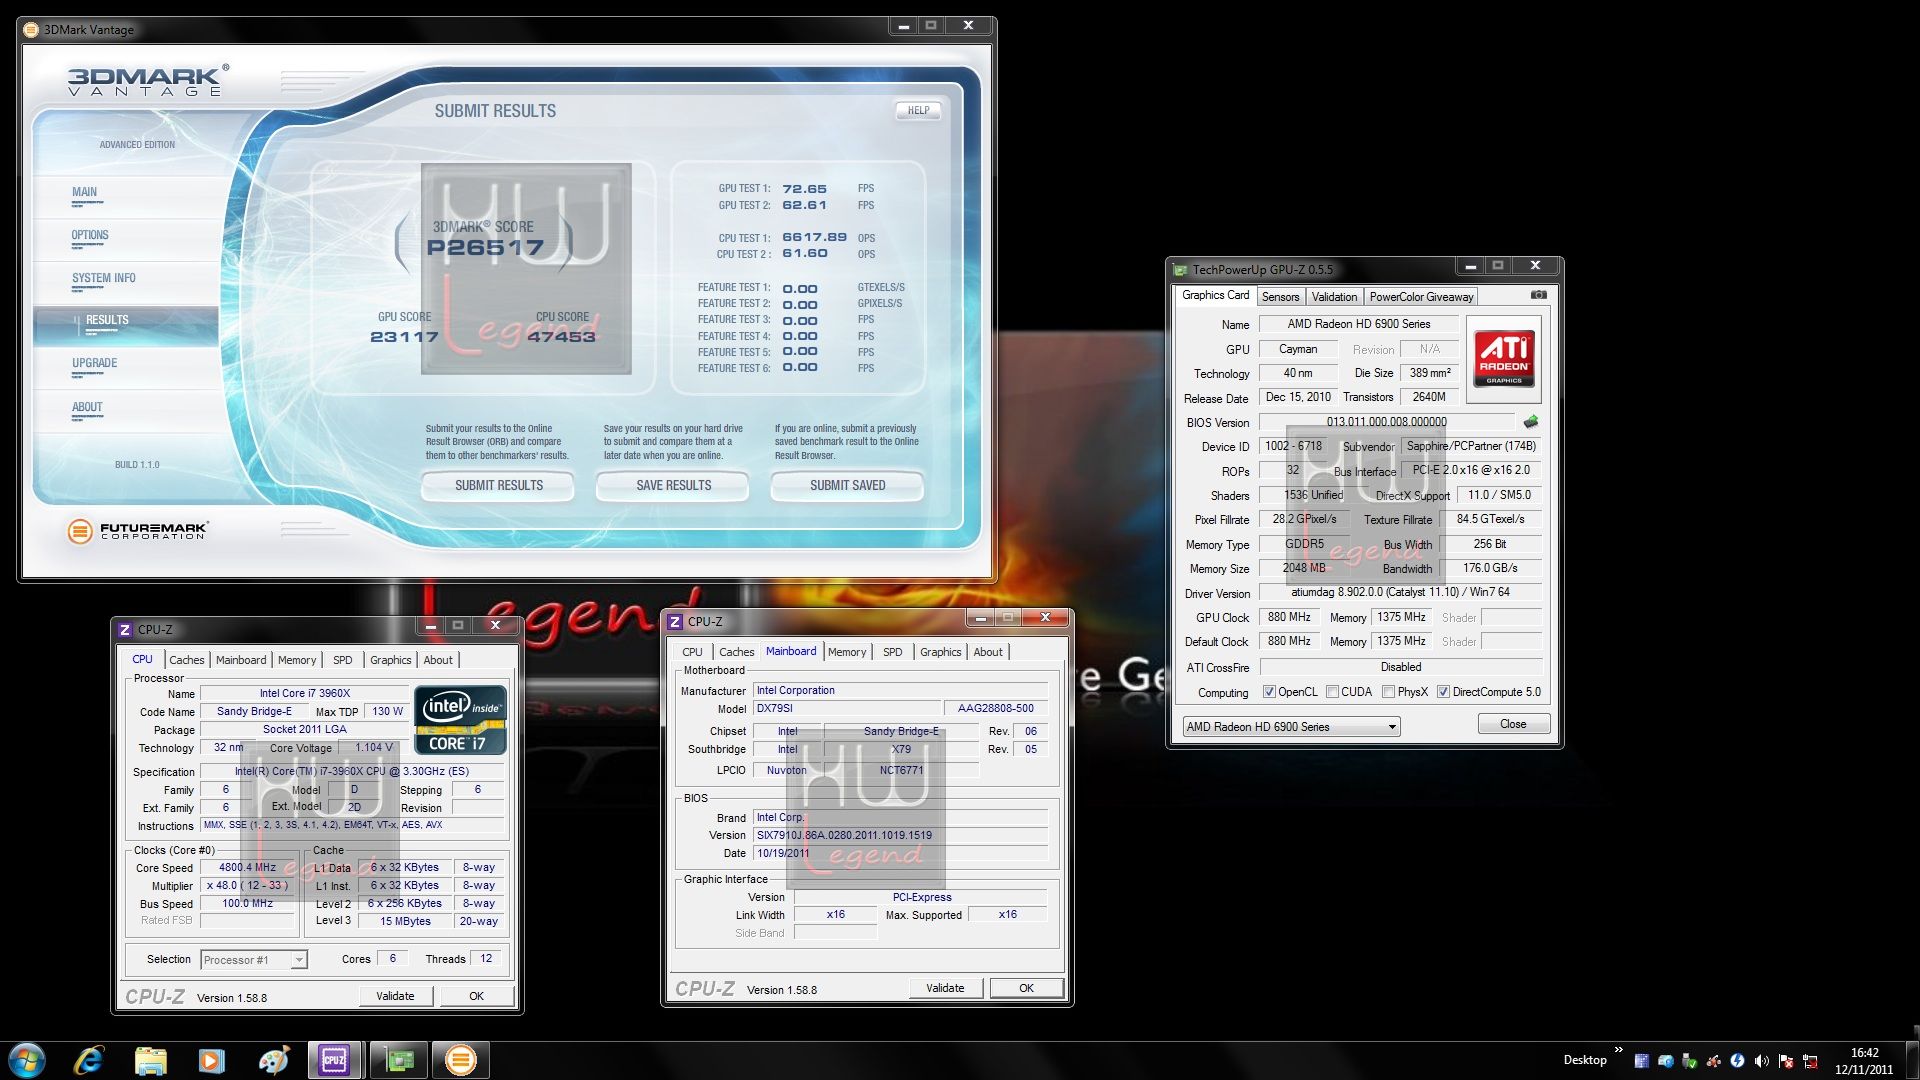Image resolution: width=1920 pixels, height=1080 pixels.
Task: Click the Futuremark Corporation logo
Action: click(138, 531)
